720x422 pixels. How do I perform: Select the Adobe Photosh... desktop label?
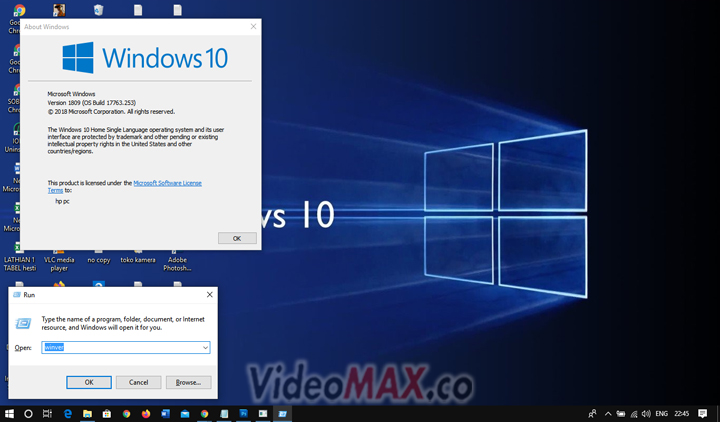[x=177, y=264]
